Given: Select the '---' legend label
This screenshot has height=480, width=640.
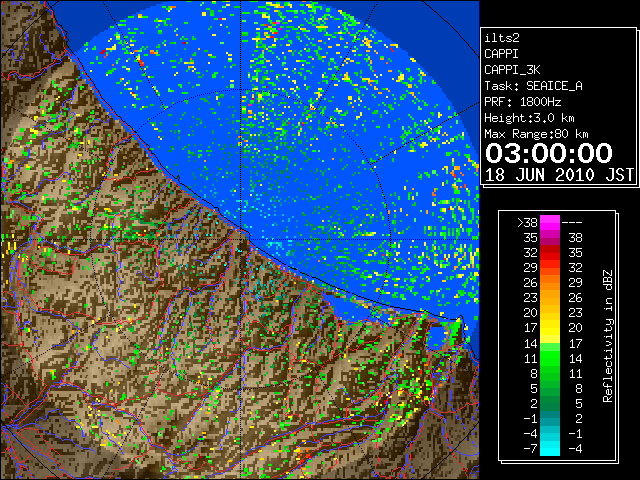Looking at the screenshot, I should click(x=572, y=223).
